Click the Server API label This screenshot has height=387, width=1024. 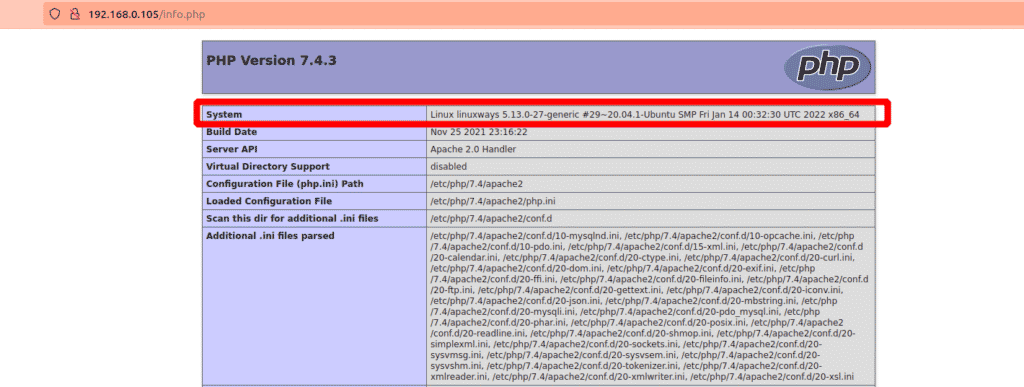pyautogui.click(x=231, y=149)
